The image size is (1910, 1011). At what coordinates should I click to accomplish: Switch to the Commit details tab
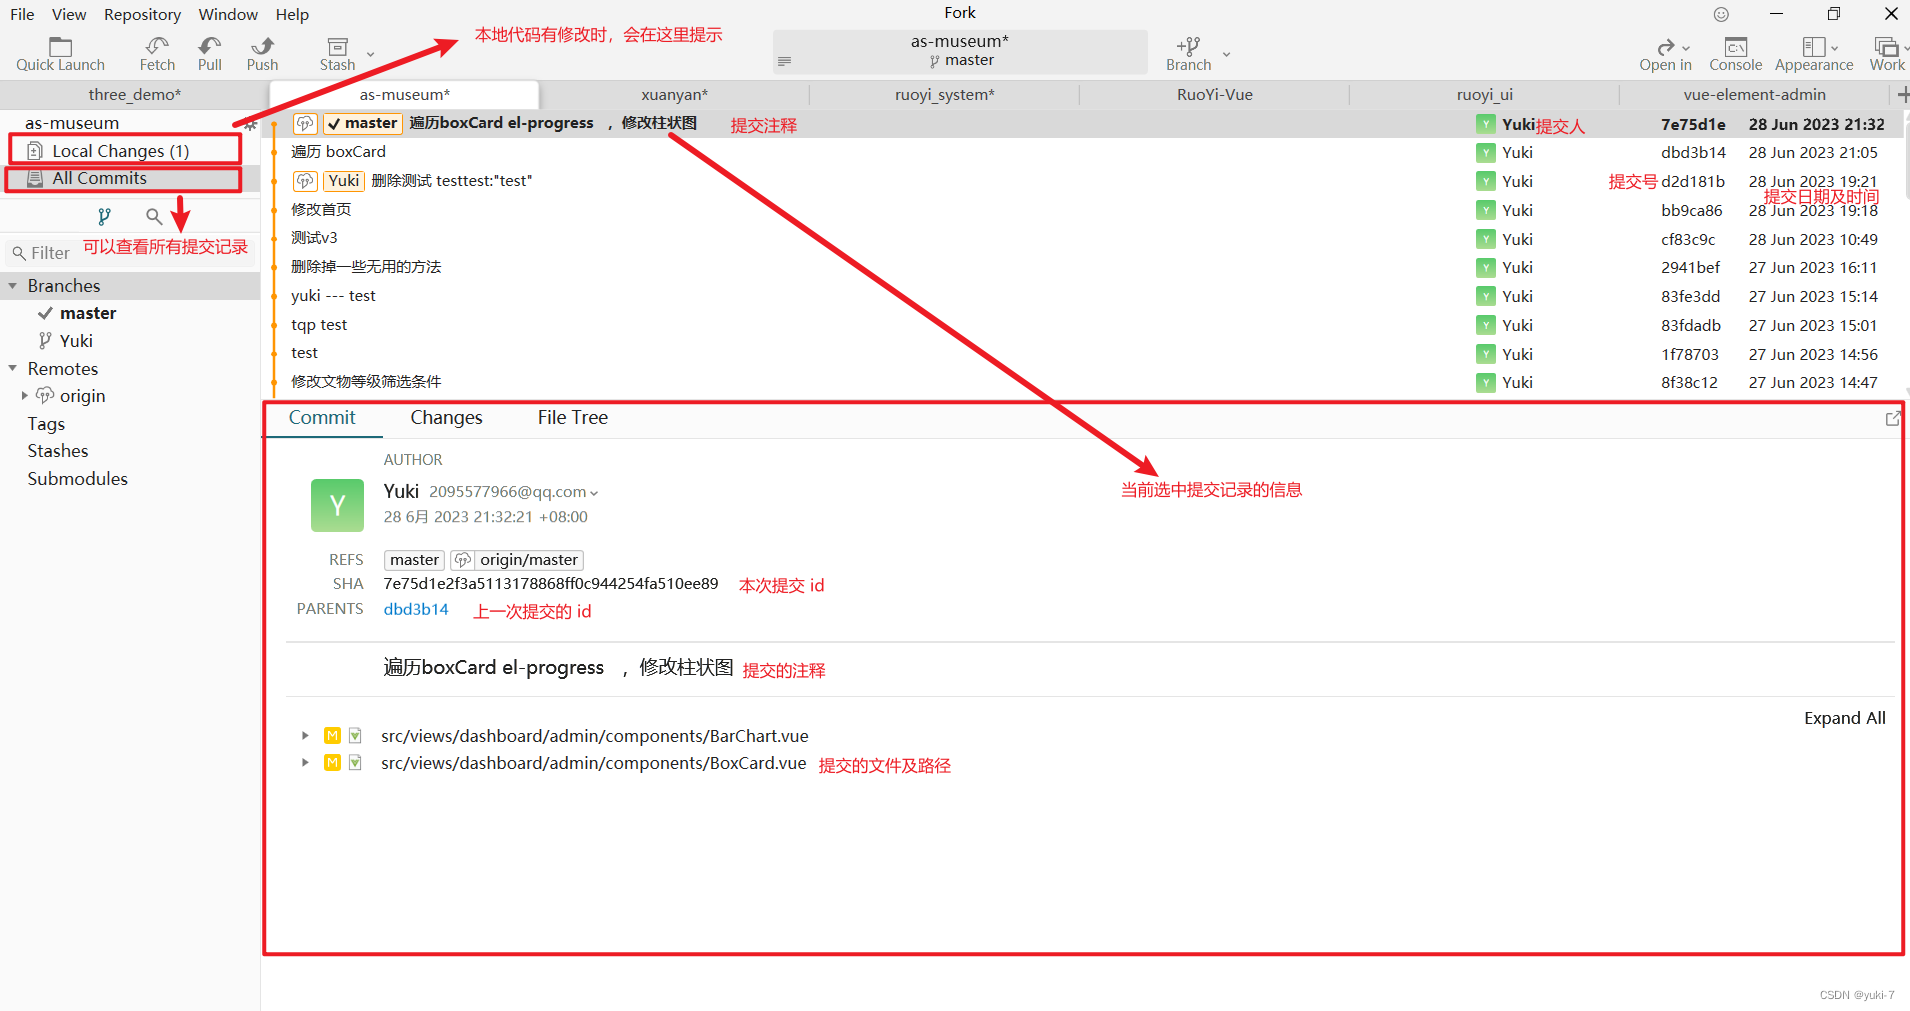322,418
